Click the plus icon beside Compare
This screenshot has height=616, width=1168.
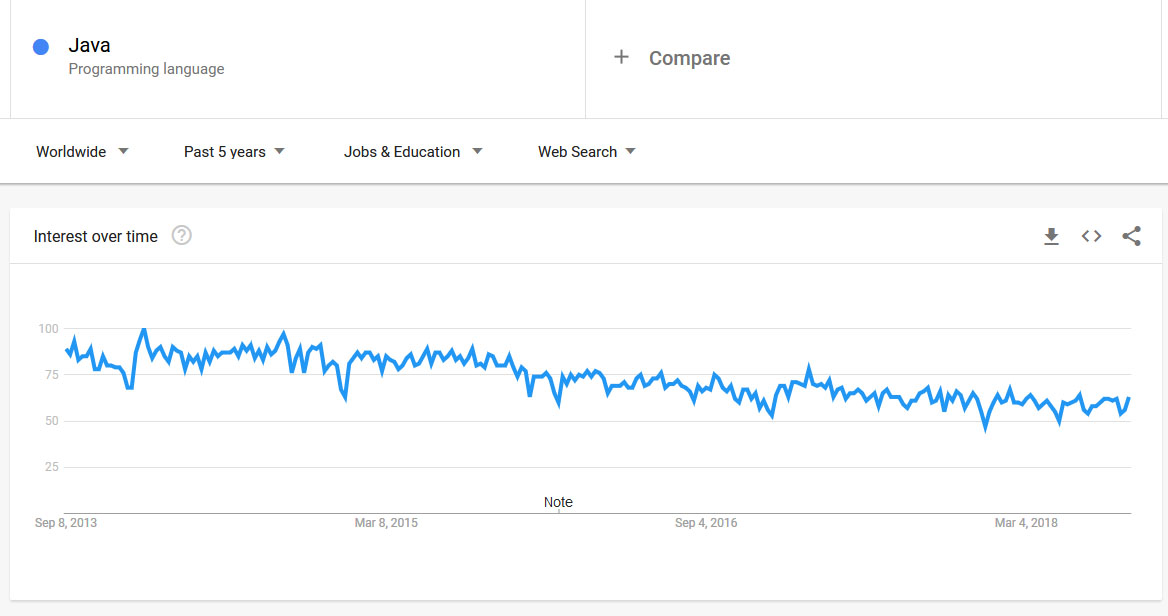click(621, 58)
